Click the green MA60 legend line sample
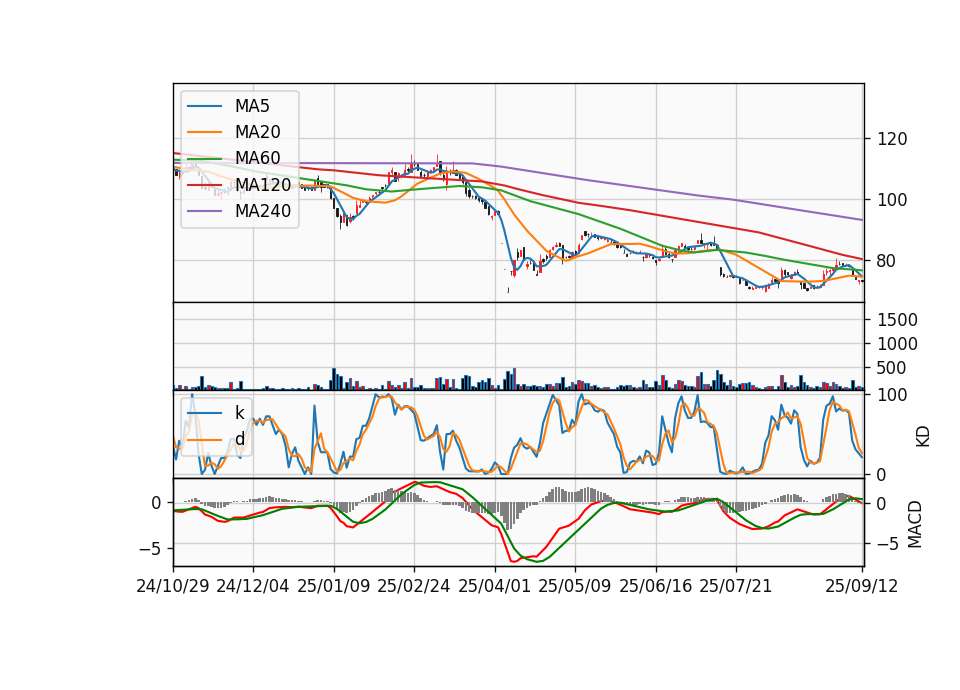 click(204, 159)
